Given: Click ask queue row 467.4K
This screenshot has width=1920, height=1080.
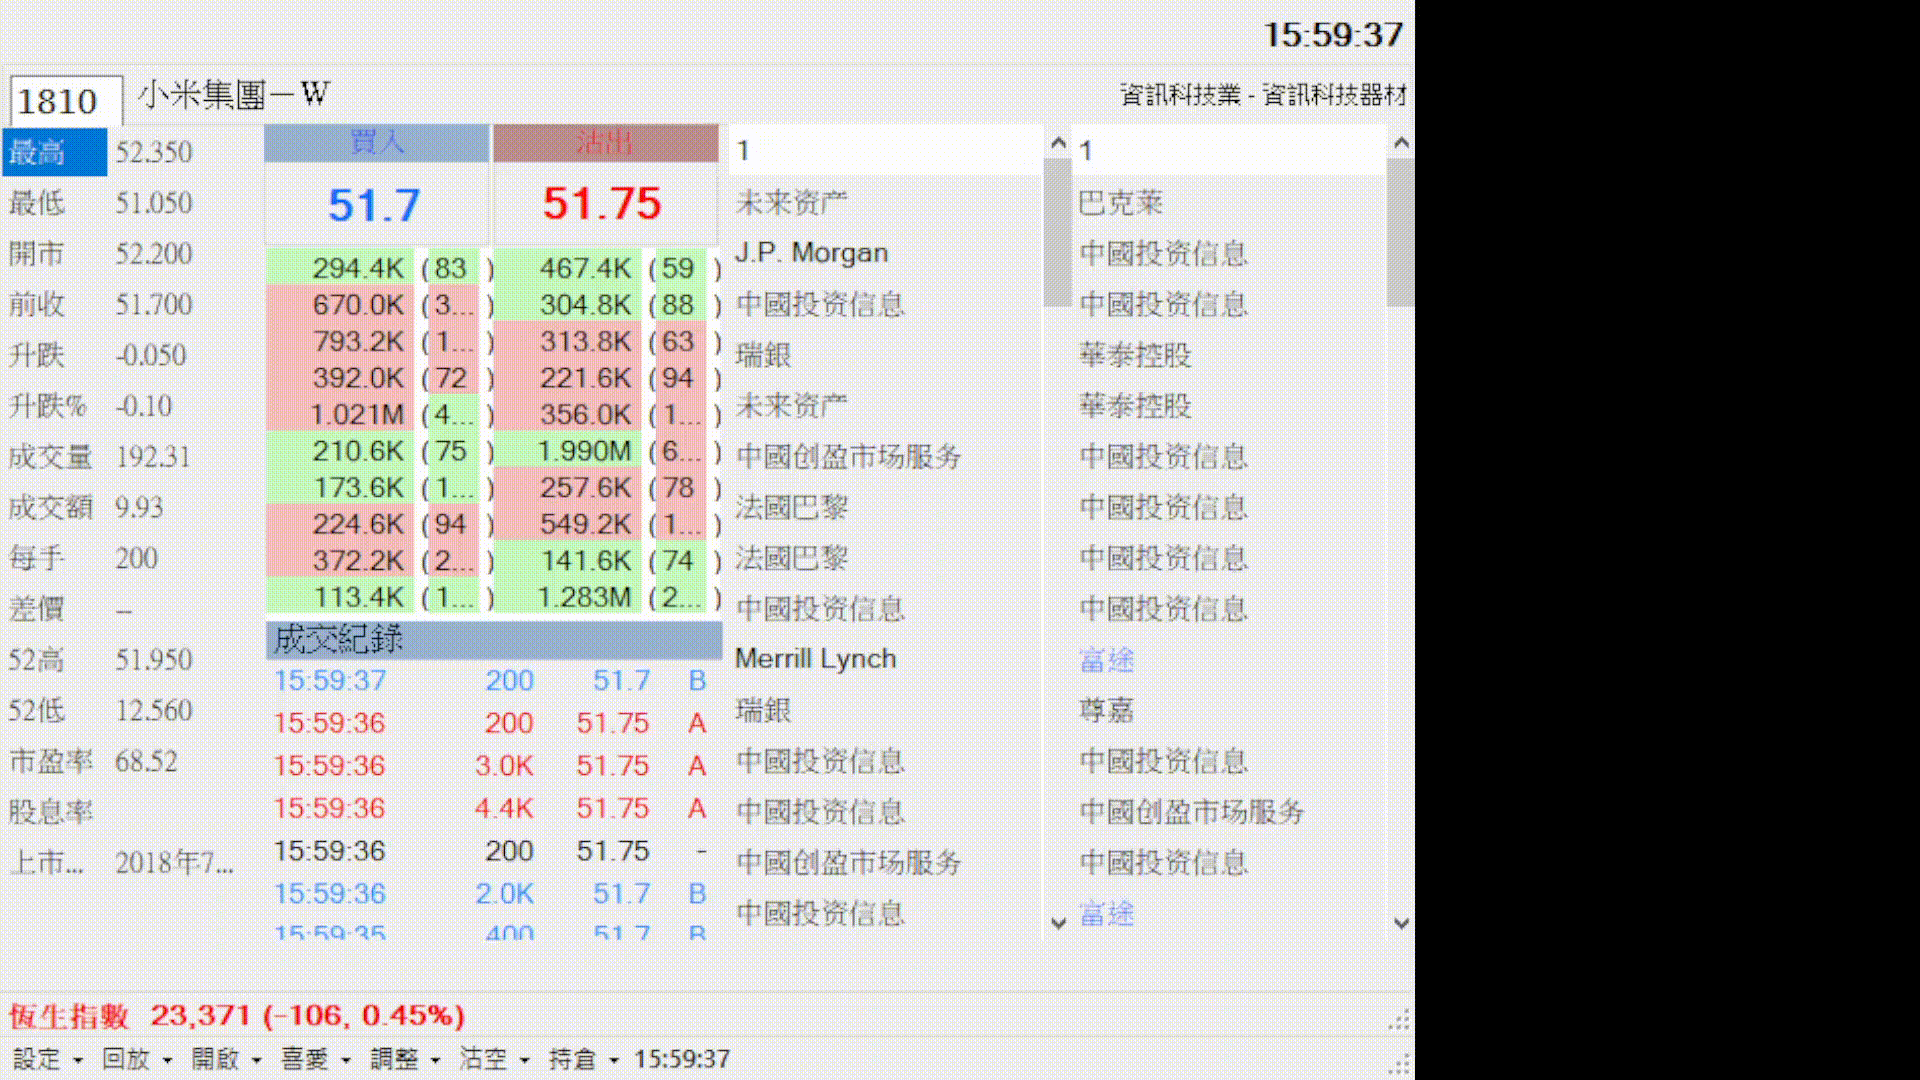Looking at the screenshot, I should (x=608, y=268).
